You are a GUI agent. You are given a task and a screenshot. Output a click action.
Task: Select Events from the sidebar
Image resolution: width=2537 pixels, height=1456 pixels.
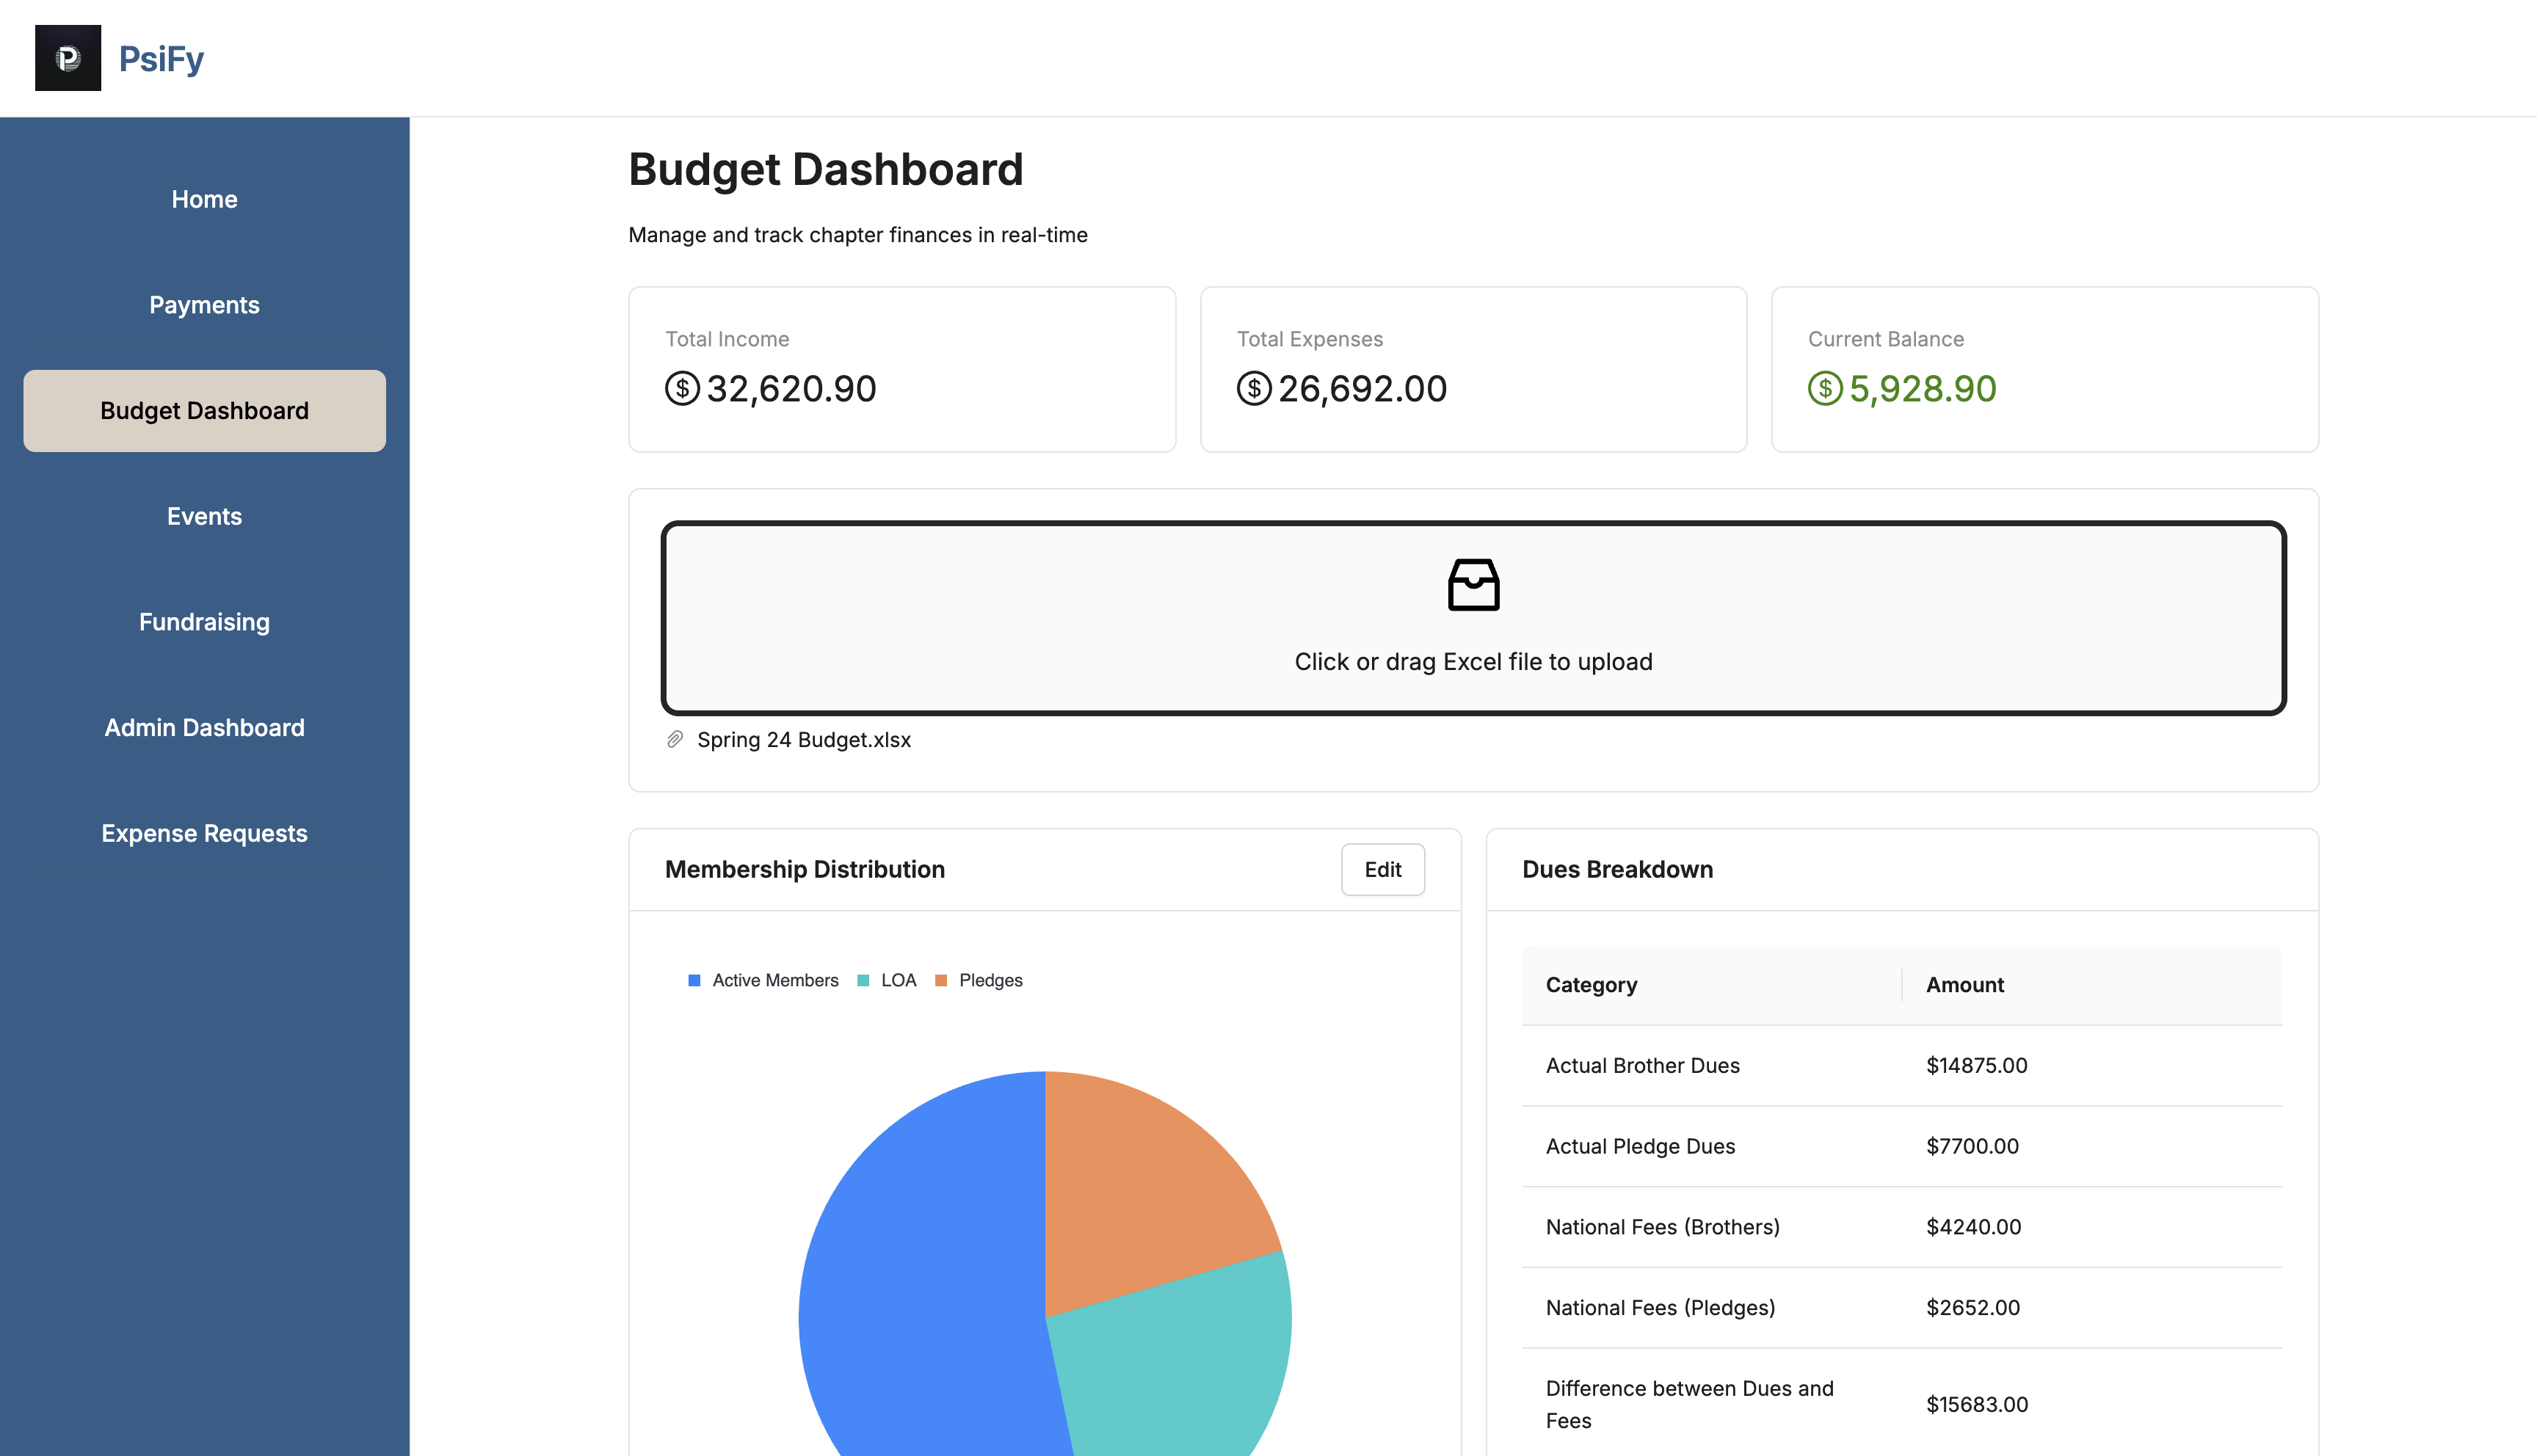204,516
